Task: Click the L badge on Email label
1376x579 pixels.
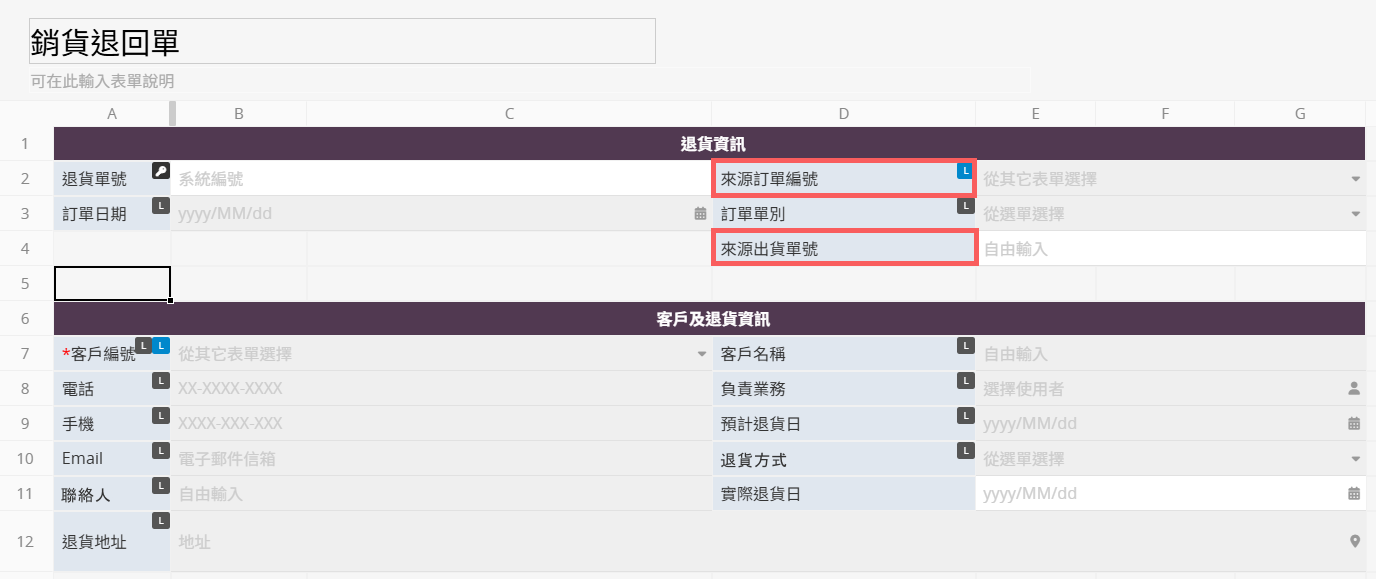Action: pos(160,451)
